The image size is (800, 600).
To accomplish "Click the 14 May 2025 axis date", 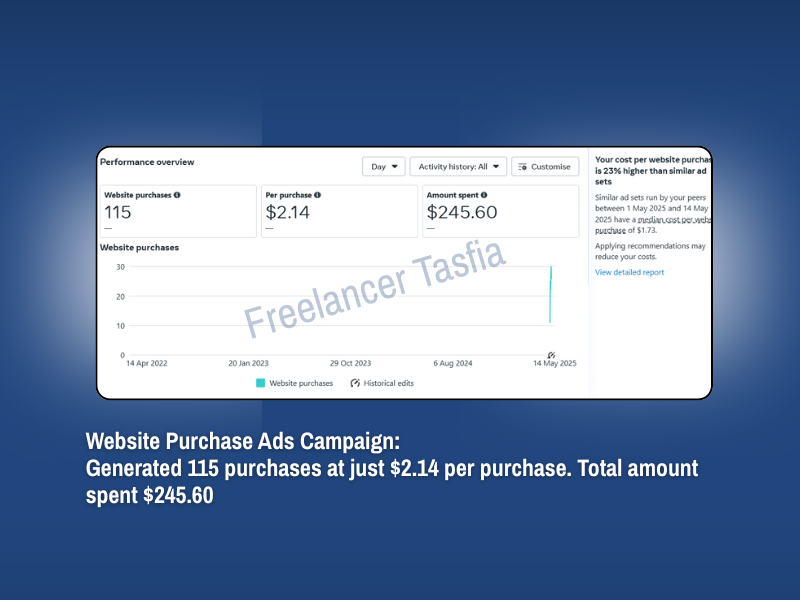I will pyautogui.click(x=553, y=364).
